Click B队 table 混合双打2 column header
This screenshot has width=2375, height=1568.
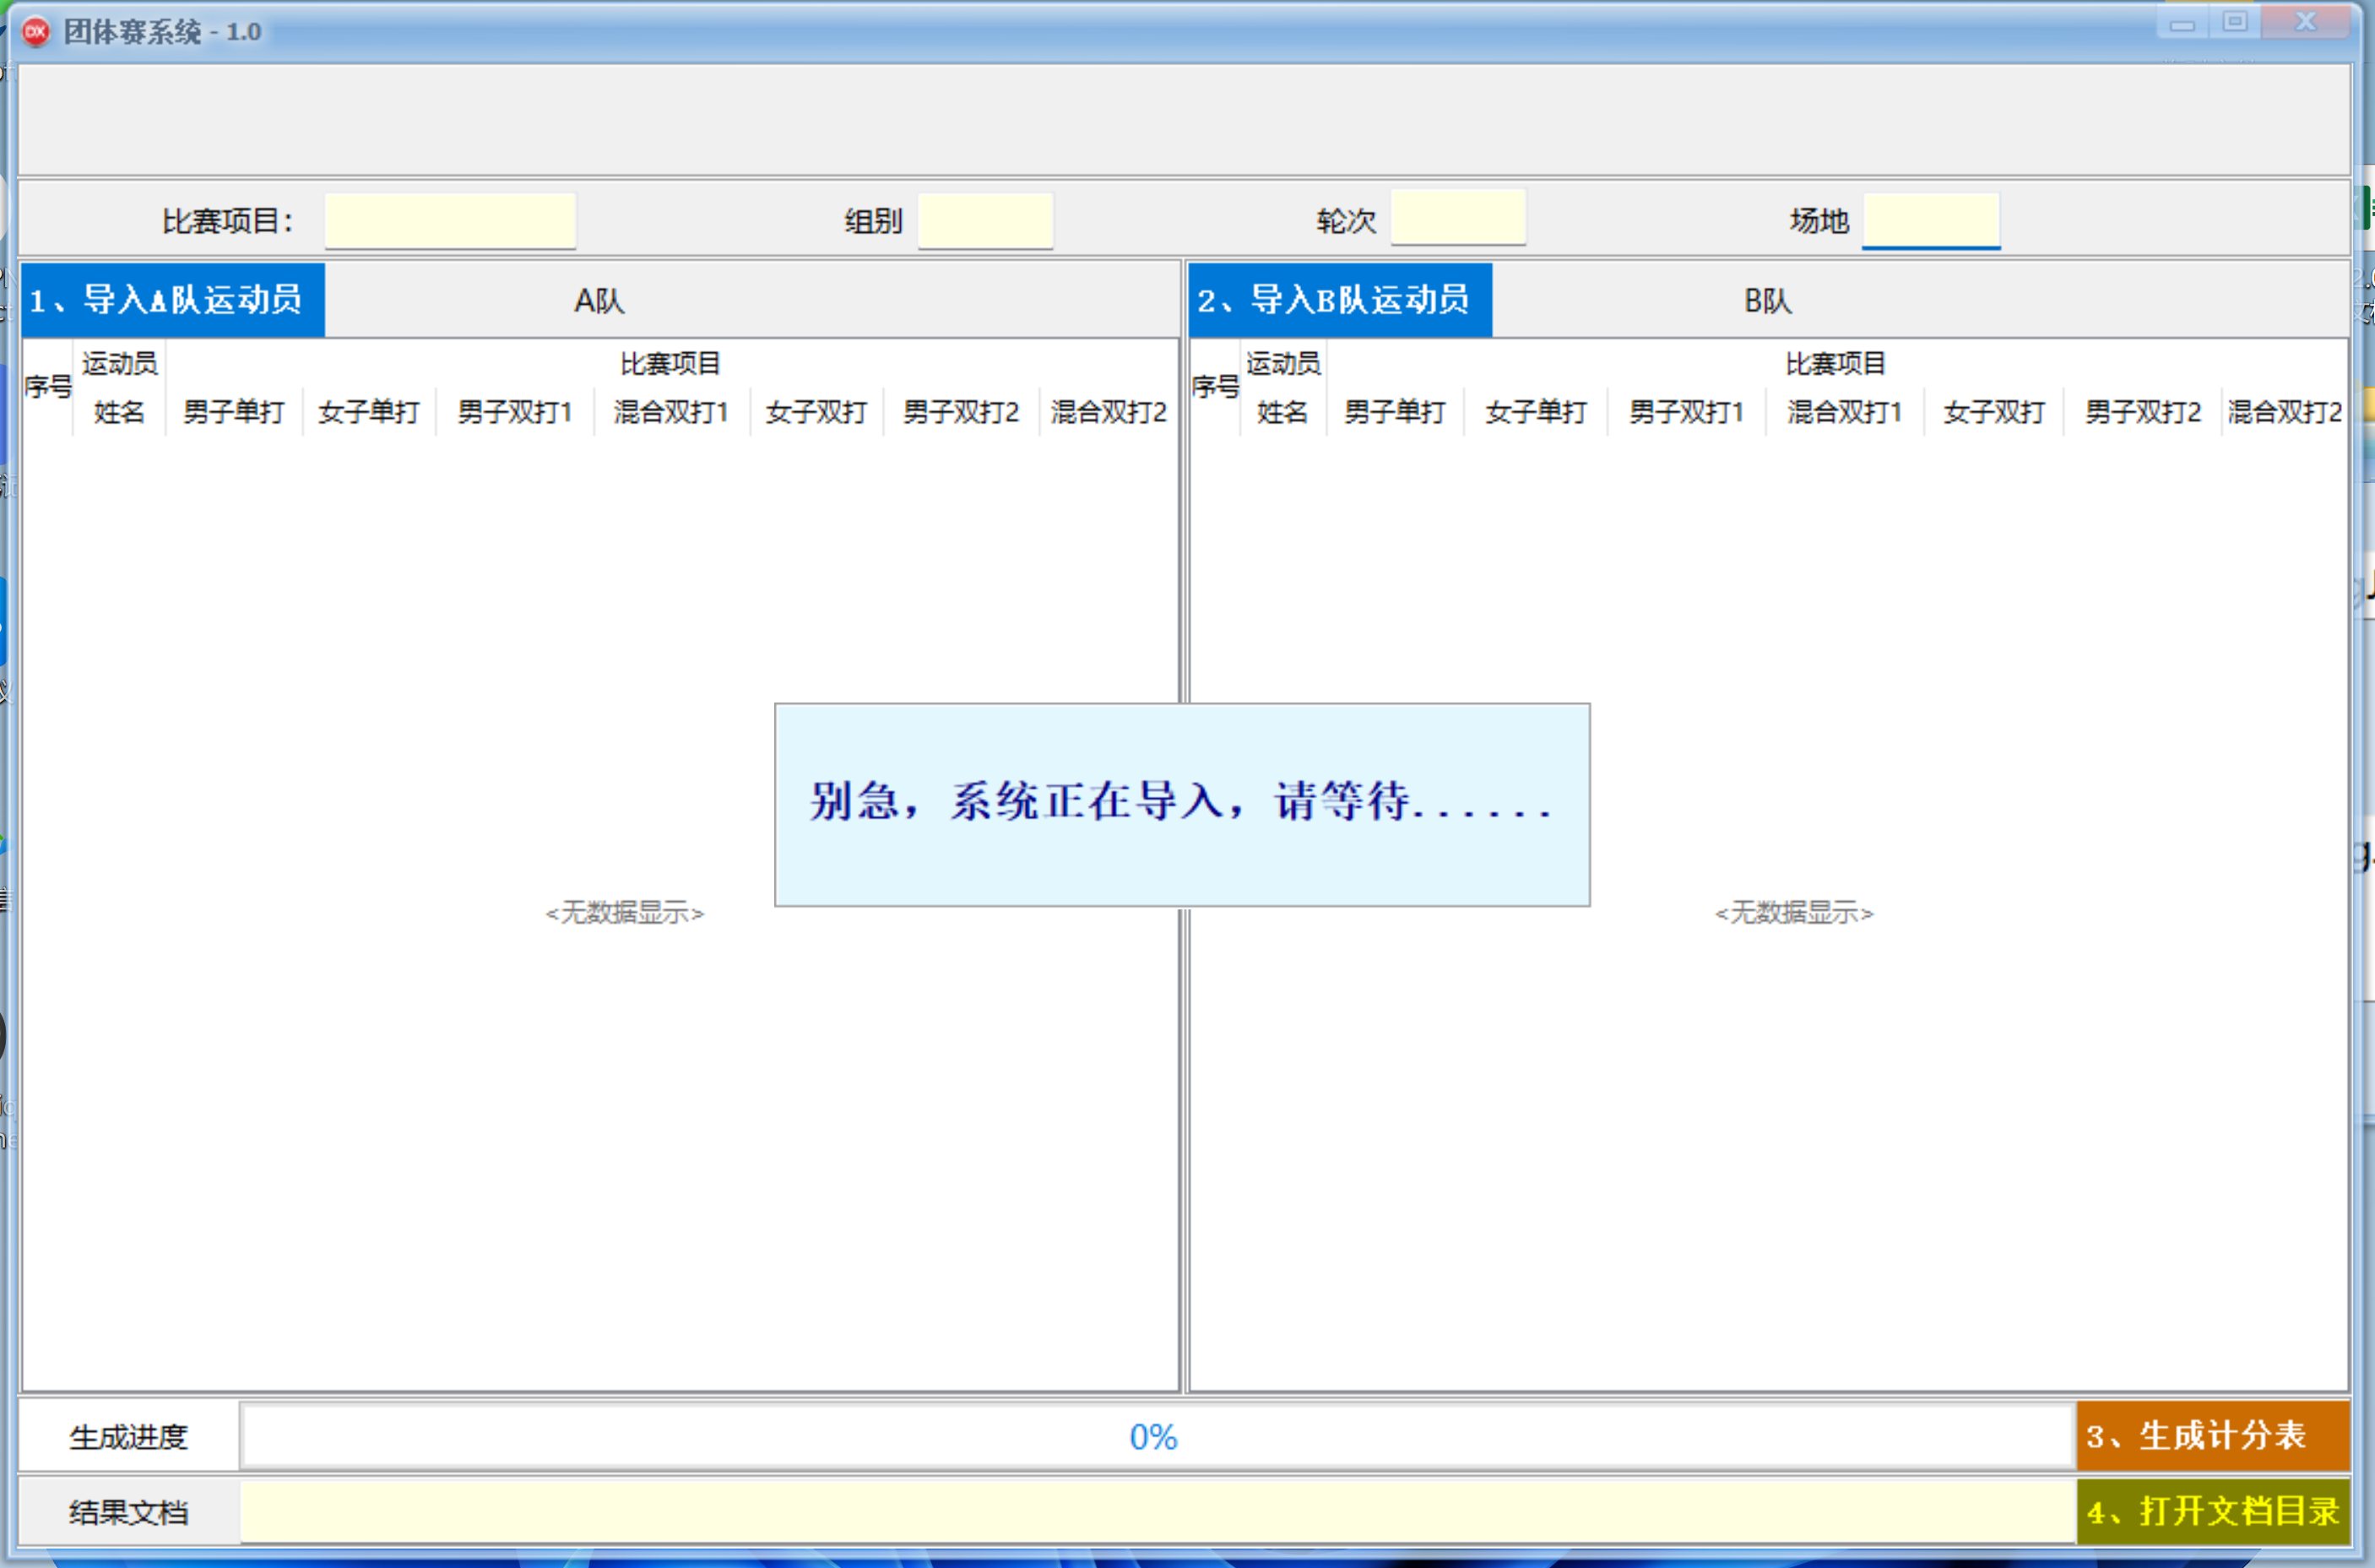click(2285, 412)
